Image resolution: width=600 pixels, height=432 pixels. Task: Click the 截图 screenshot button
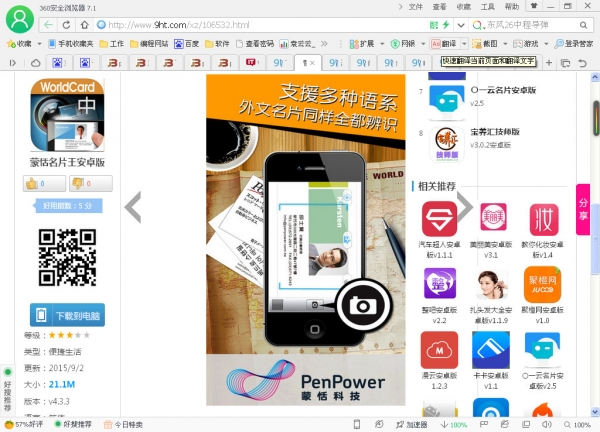pos(485,44)
